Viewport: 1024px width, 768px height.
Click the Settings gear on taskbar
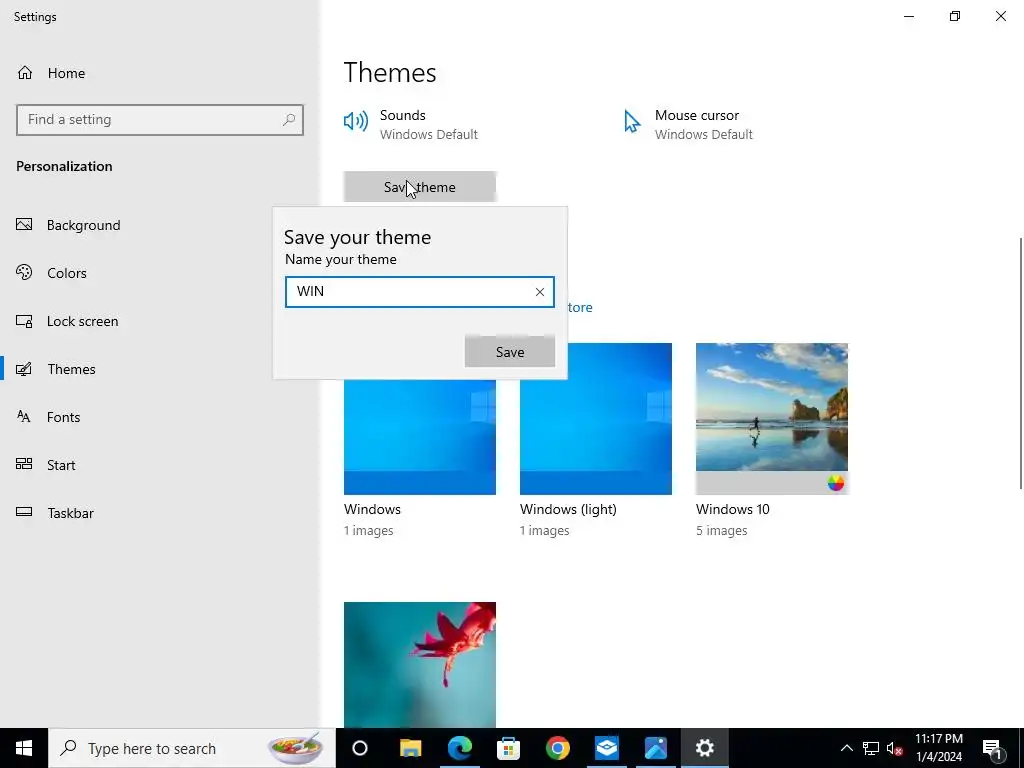point(705,748)
